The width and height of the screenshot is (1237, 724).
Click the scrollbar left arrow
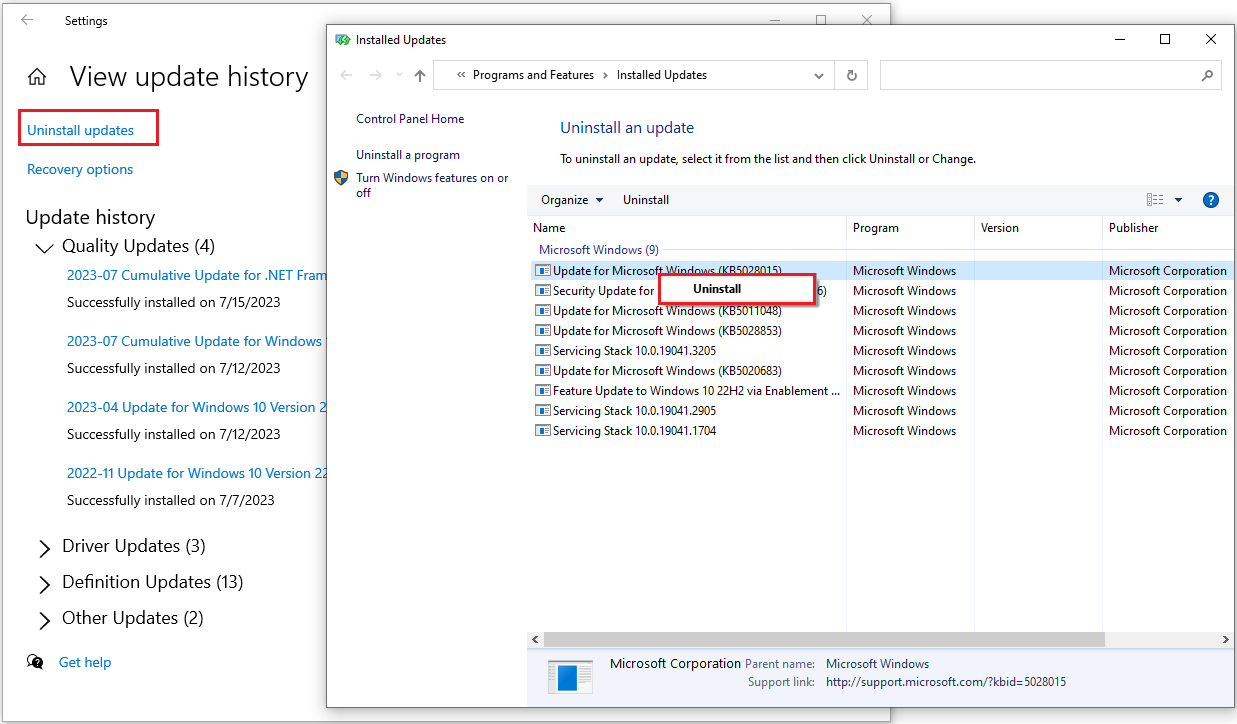[535, 639]
